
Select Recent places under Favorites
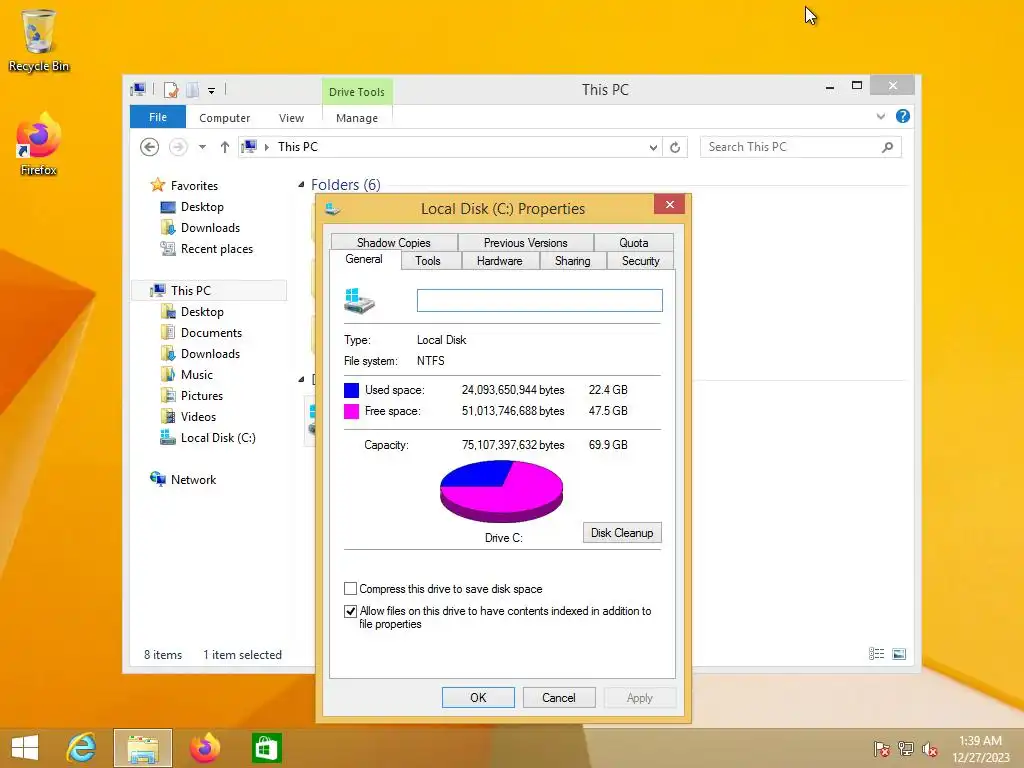point(206,249)
